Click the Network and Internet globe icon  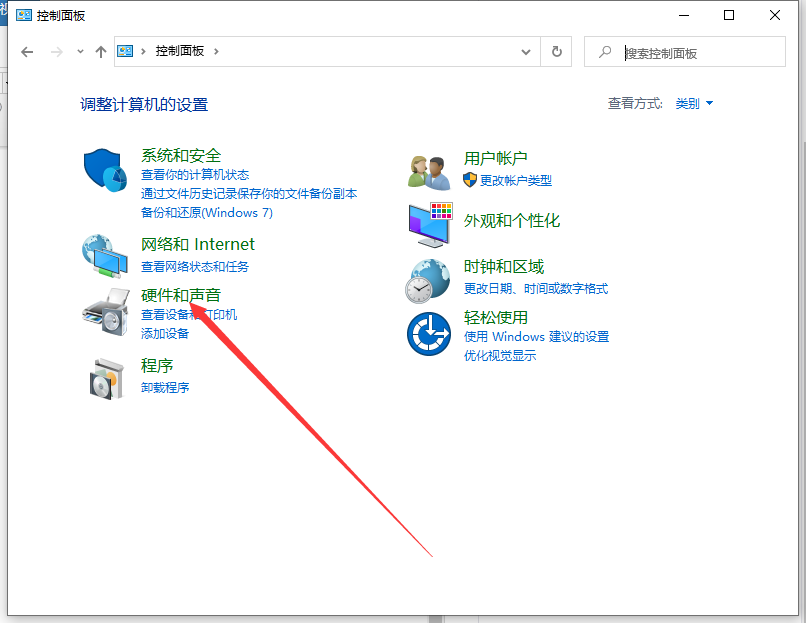click(105, 256)
